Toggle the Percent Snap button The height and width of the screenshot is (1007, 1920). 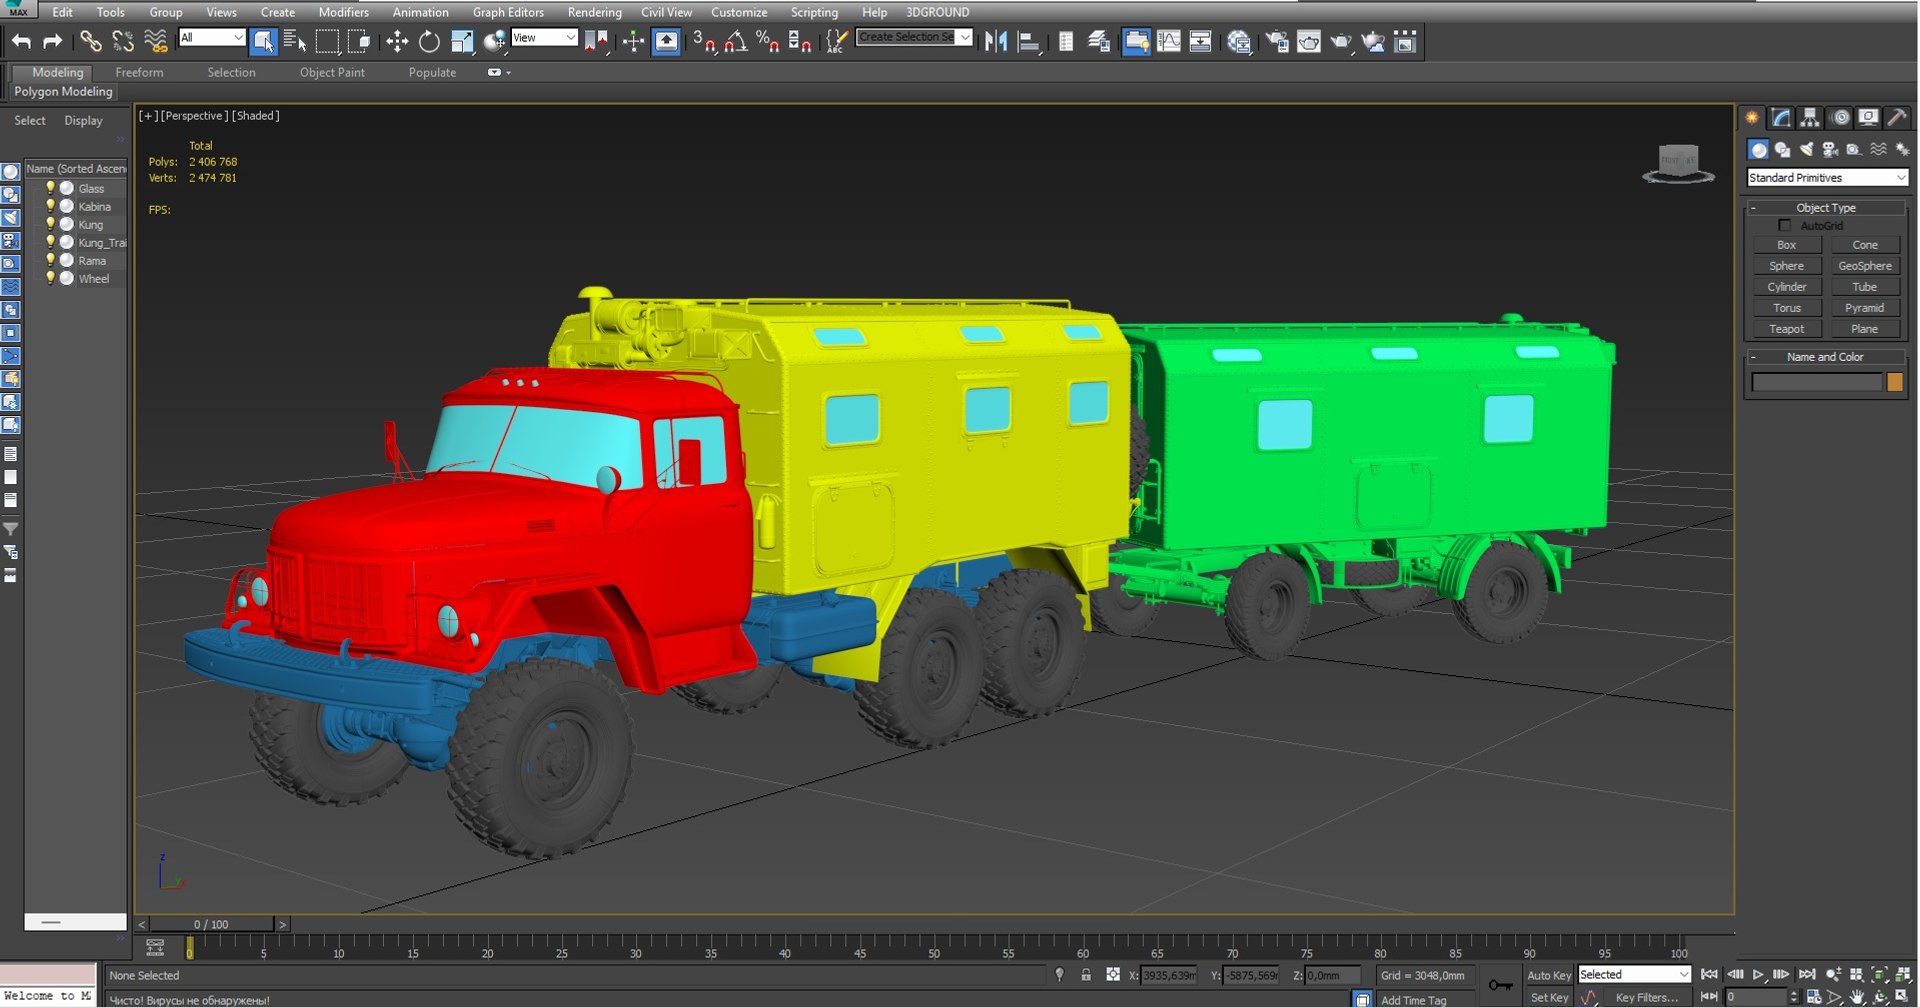768,41
